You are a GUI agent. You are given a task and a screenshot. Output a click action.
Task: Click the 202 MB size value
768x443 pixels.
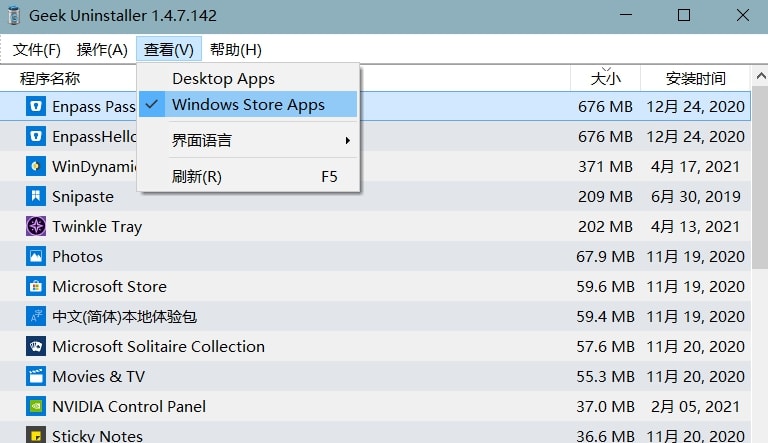[x=605, y=226]
